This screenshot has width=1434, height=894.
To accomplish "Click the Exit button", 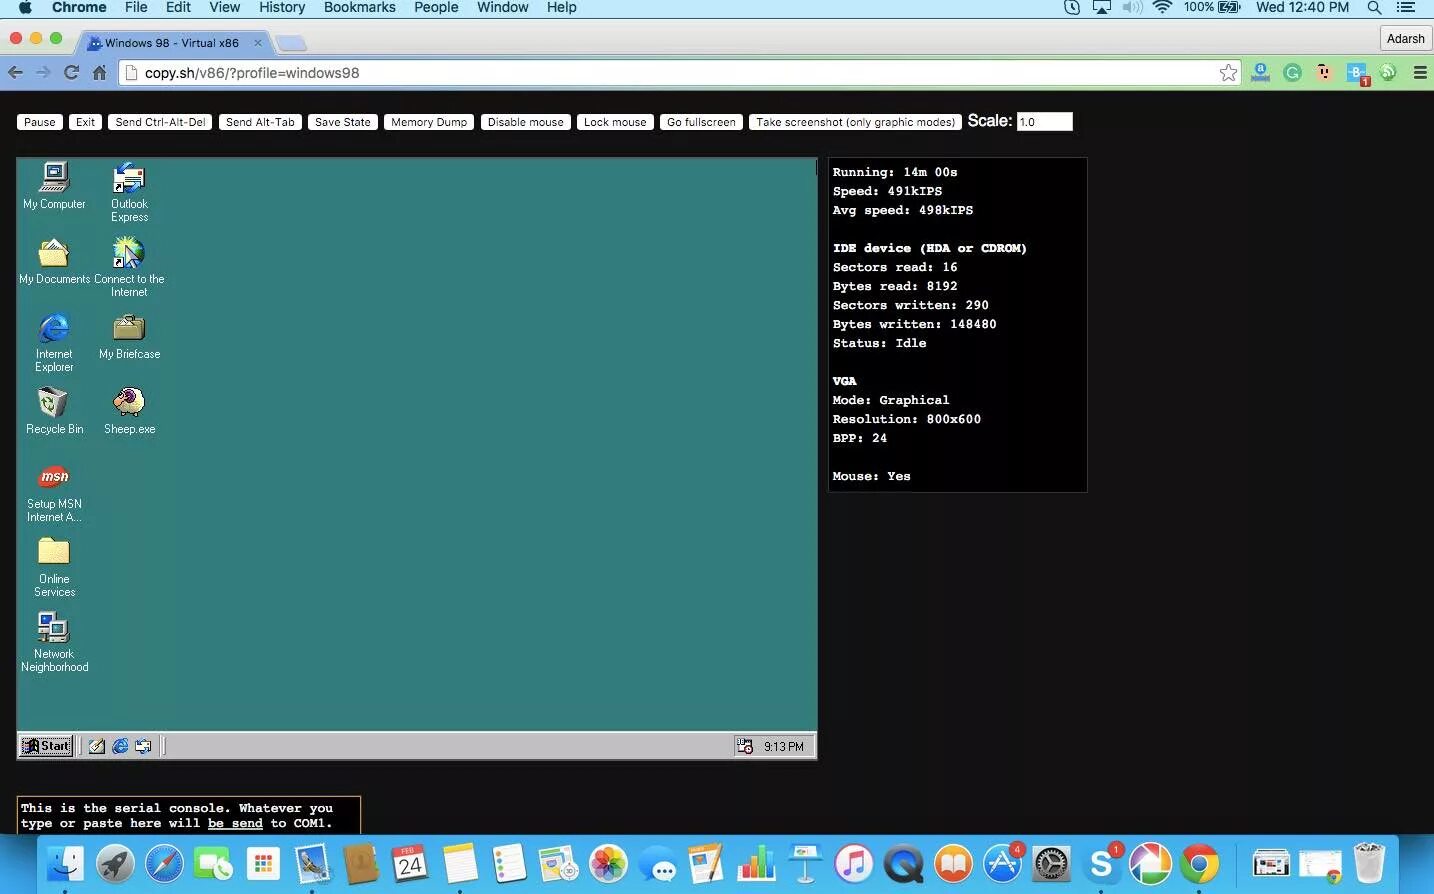I will click(85, 122).
